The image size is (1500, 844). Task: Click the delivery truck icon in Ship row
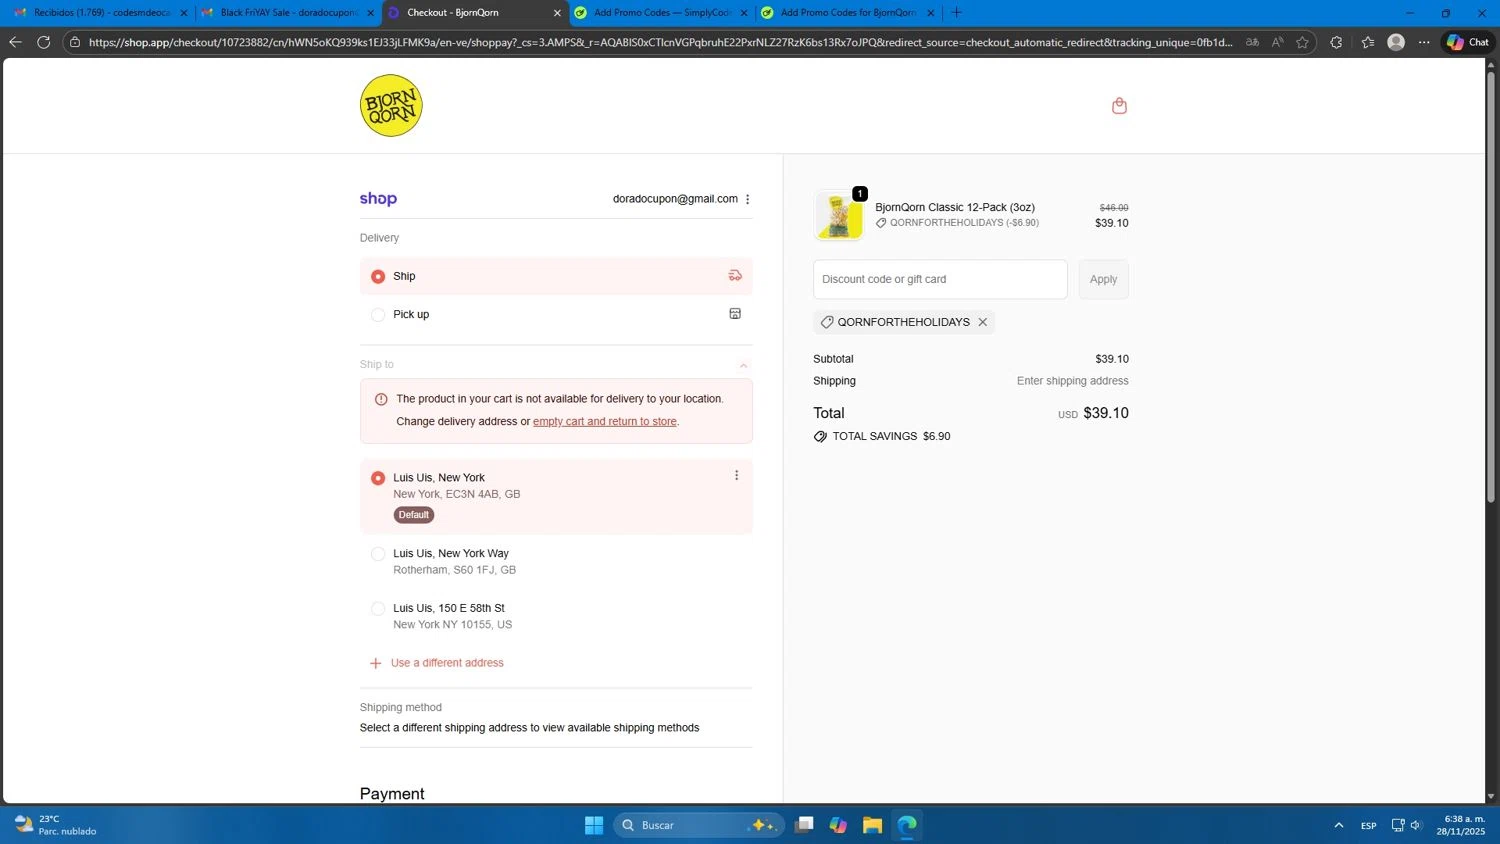[x=735, y=276]
